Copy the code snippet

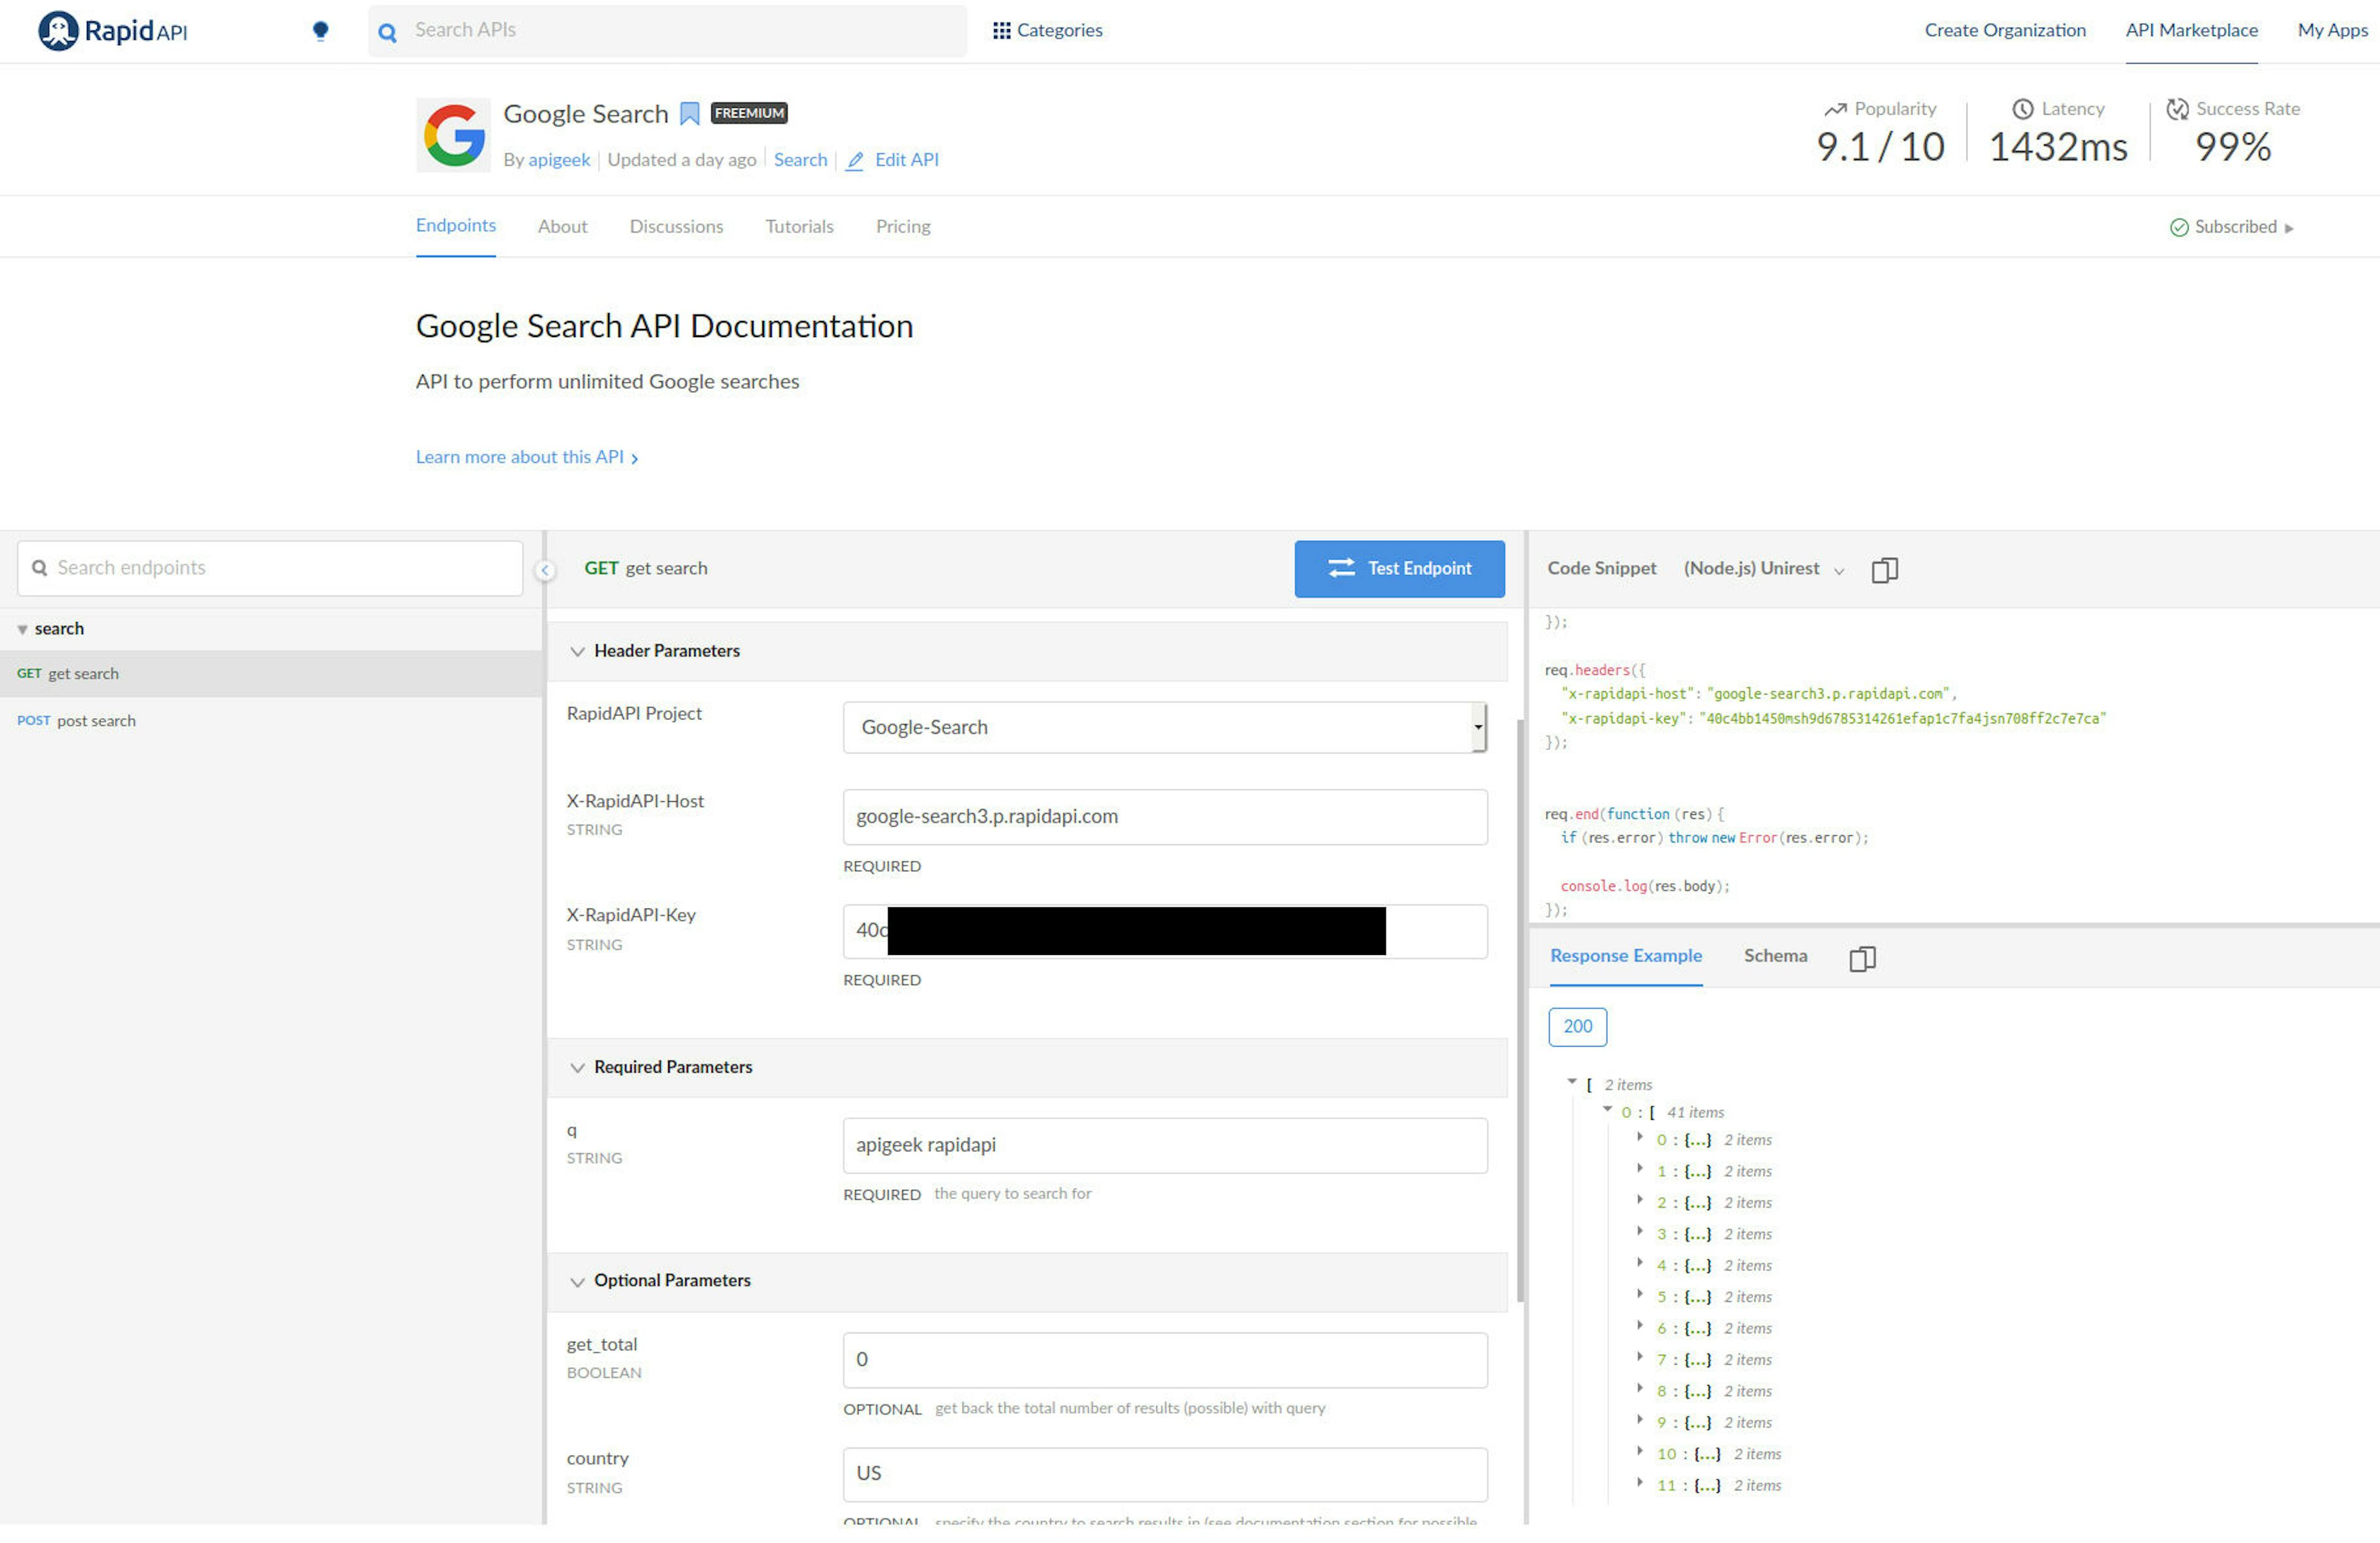[1884, 570]
